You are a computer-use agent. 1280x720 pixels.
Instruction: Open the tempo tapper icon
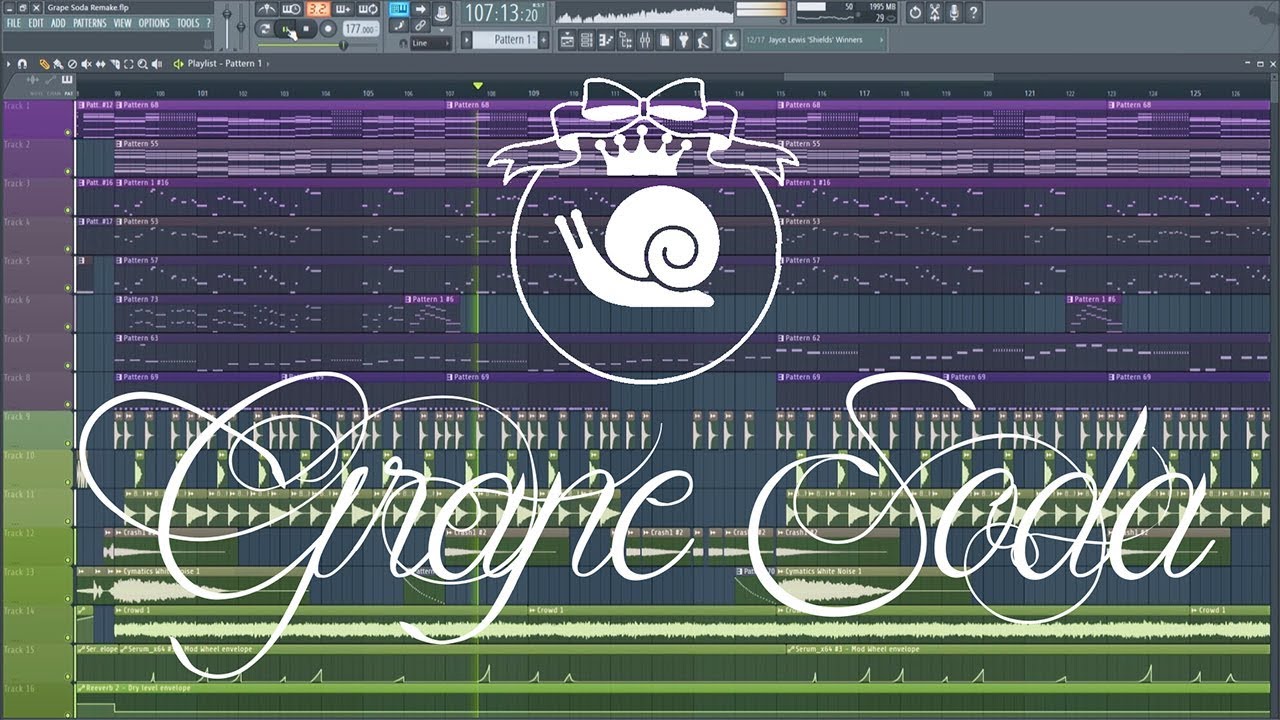point(703,39)
